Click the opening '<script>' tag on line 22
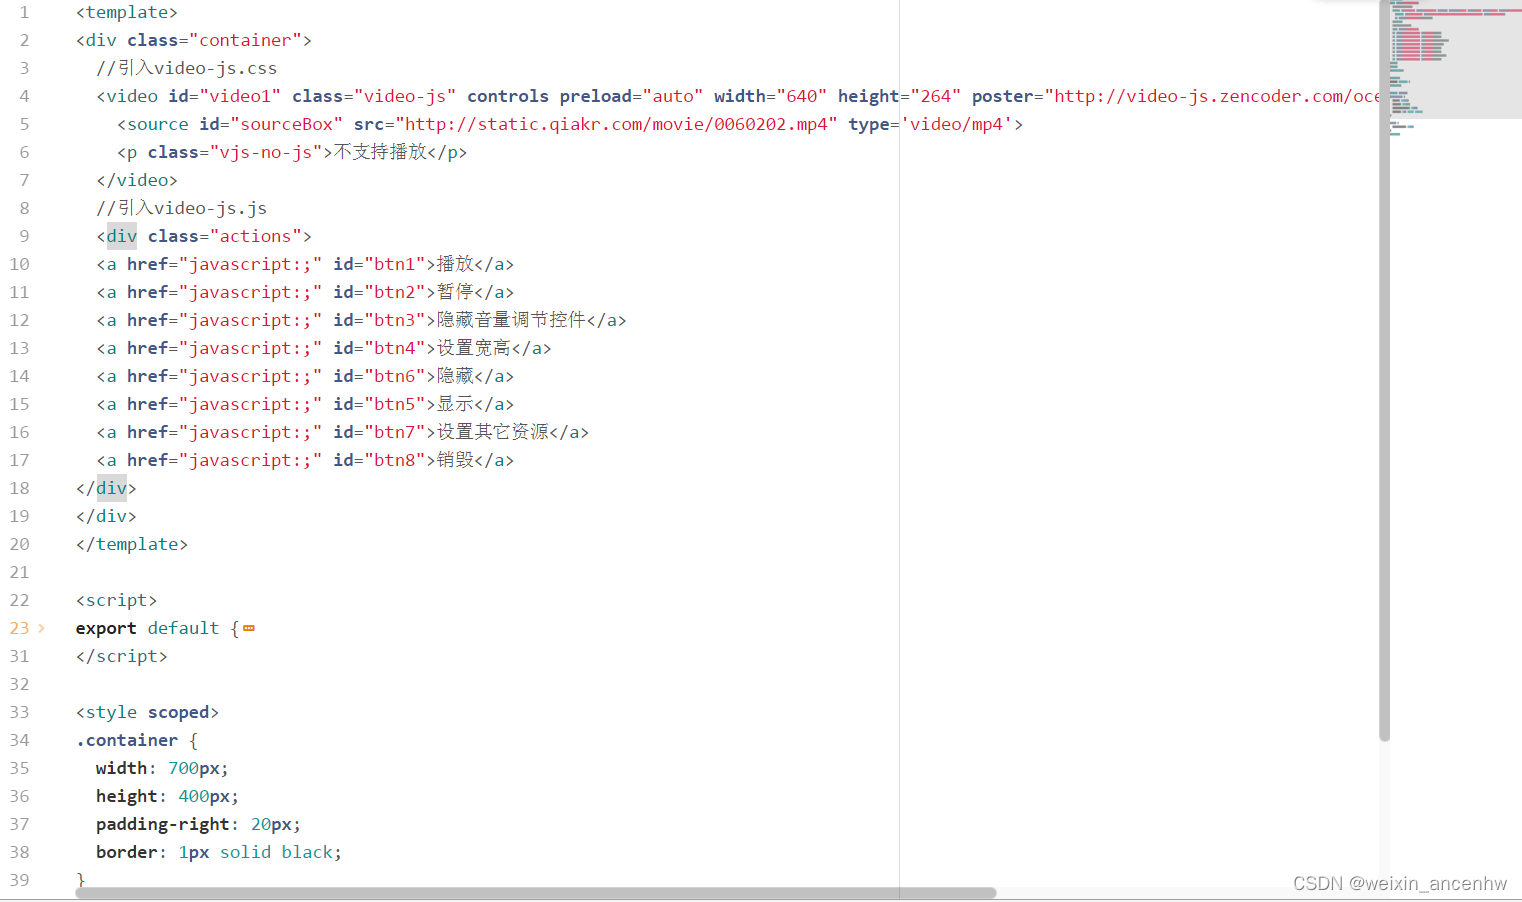Viewport: 1522px width, 902px height. pos(117,600)
